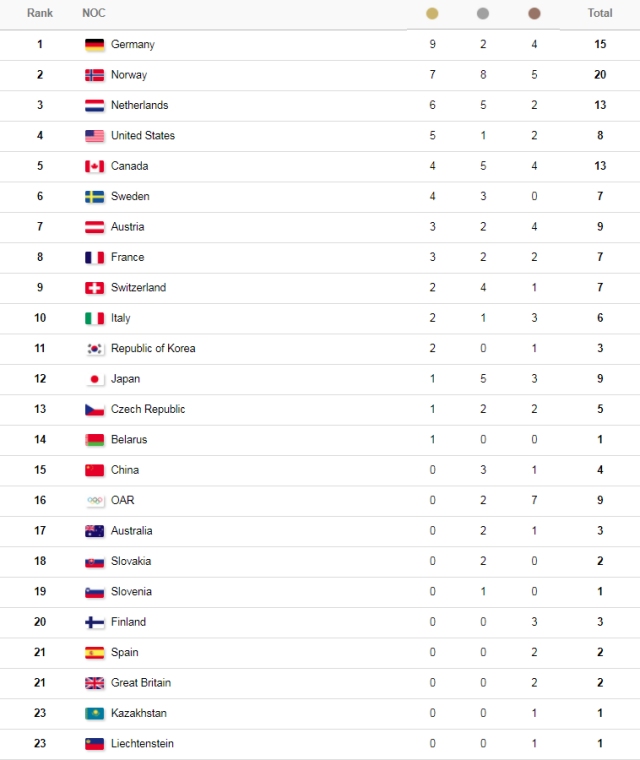Sort by the Rank column header
Viewport: 640px width, 760px height.
[x=40, y=14]
